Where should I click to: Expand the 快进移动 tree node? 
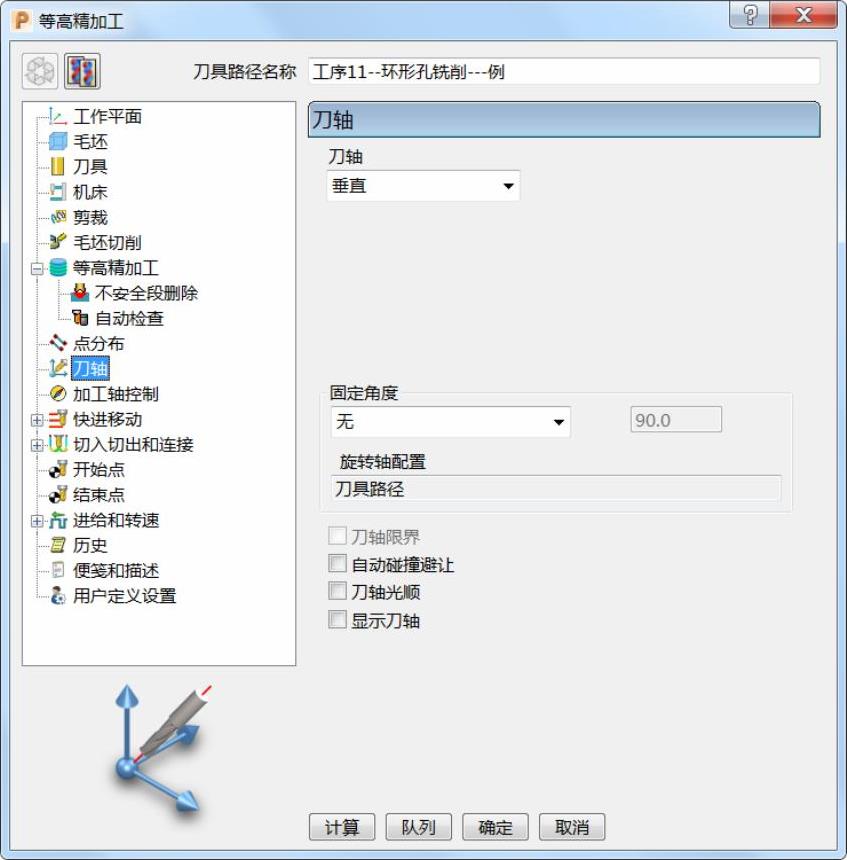click(37, 420)
